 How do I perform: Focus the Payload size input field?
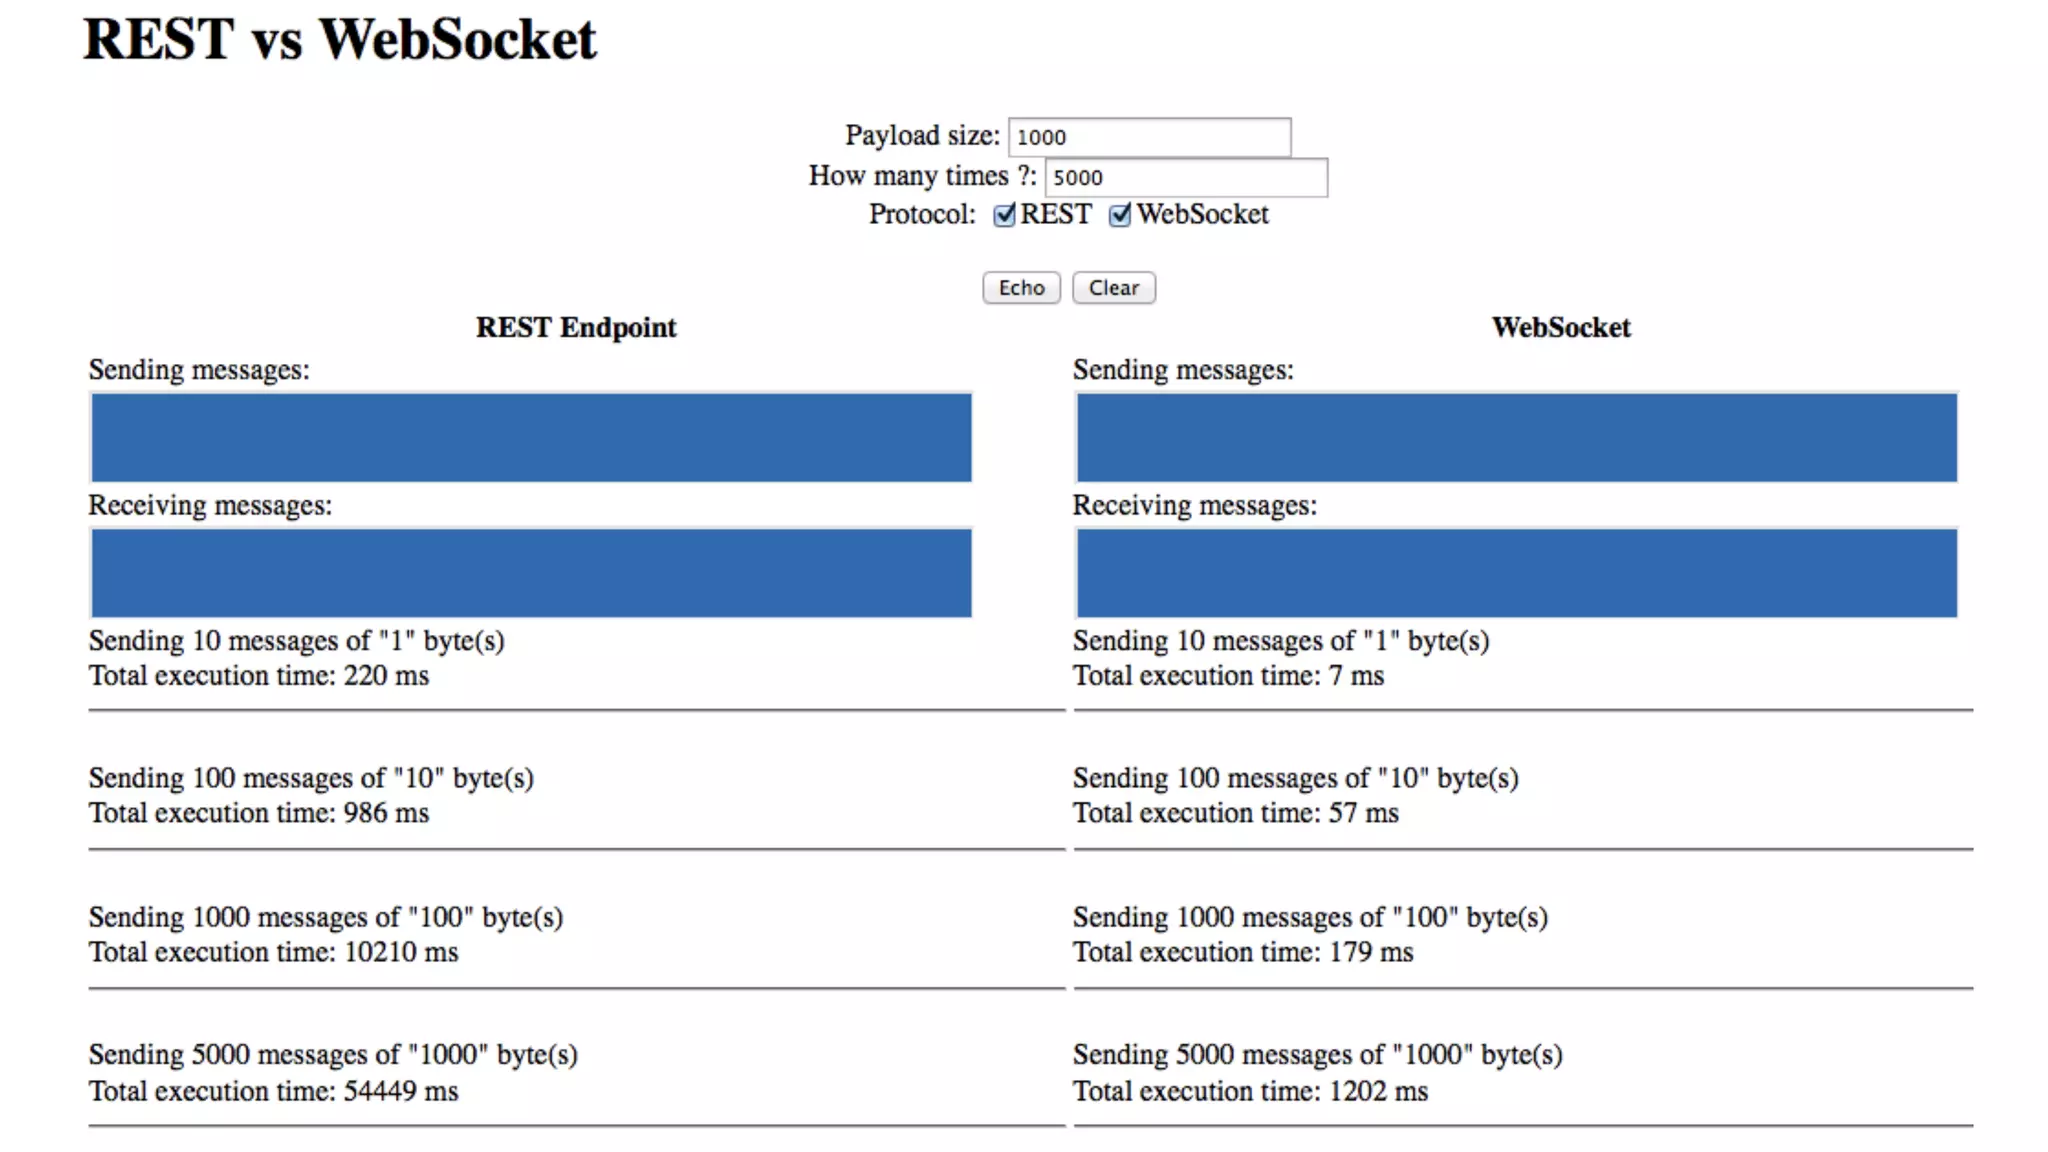[x=1149, y=137]
